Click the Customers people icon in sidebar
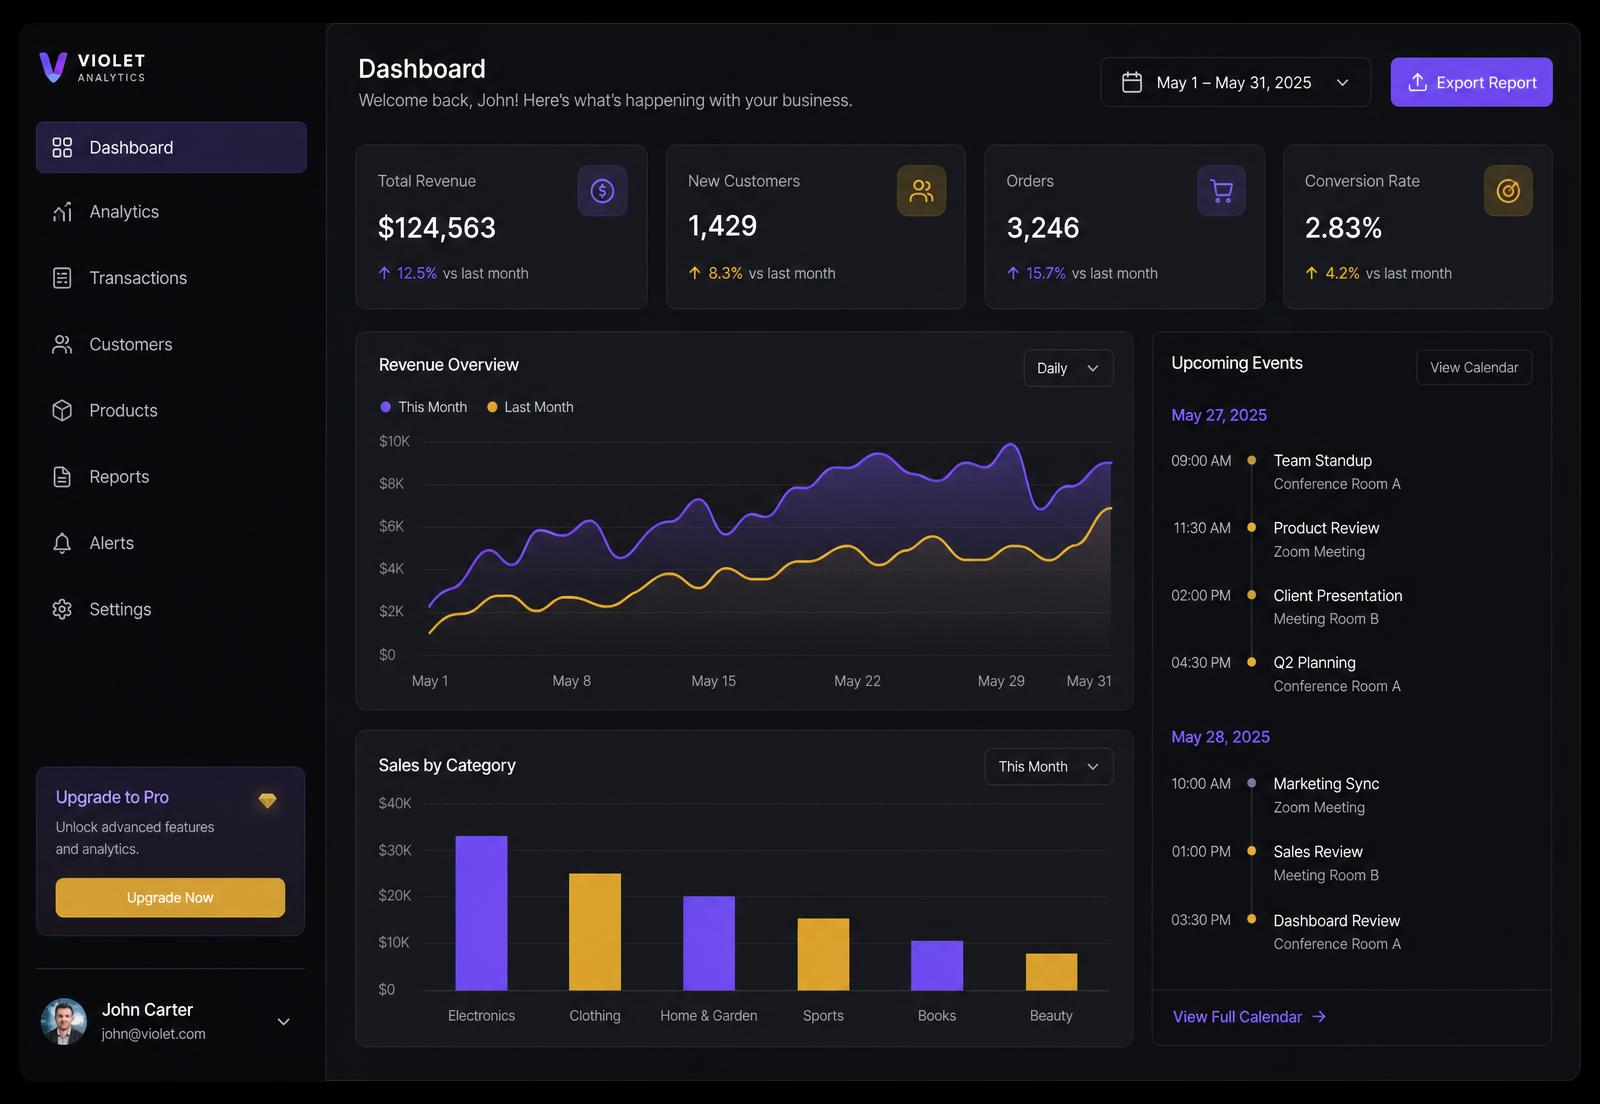 point(62,344)
